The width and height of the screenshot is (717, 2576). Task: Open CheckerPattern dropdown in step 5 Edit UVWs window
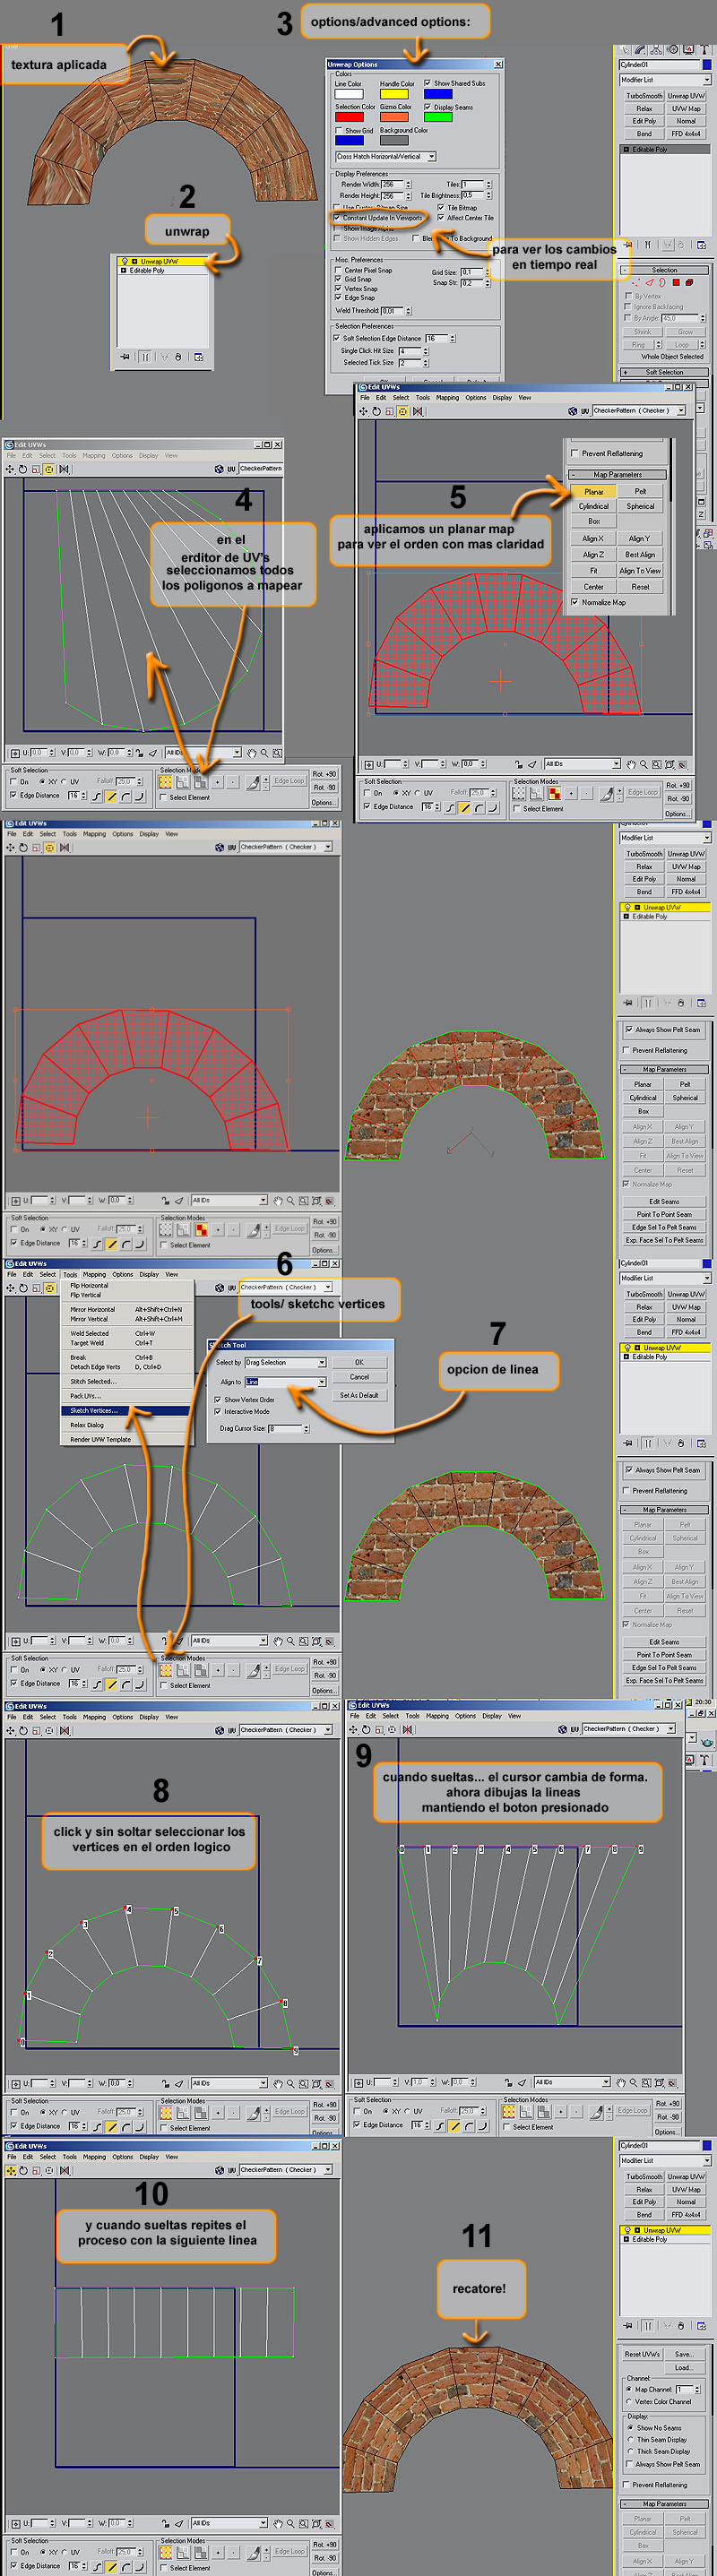[640, 411]
